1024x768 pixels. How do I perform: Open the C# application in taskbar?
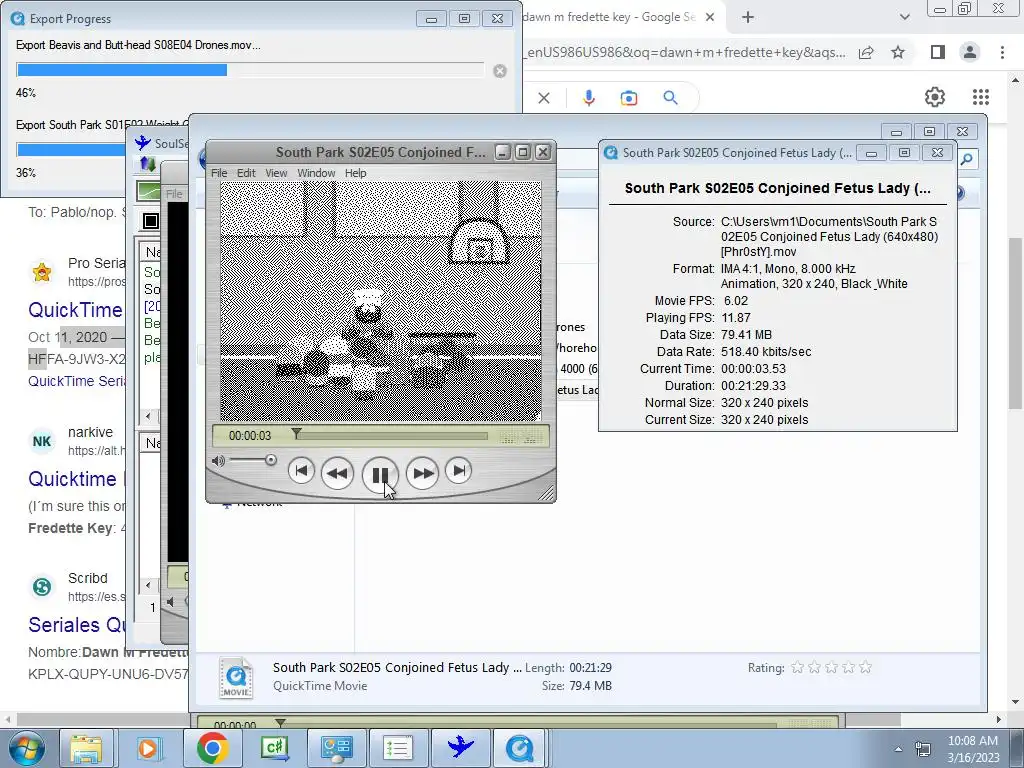point(274,748)
